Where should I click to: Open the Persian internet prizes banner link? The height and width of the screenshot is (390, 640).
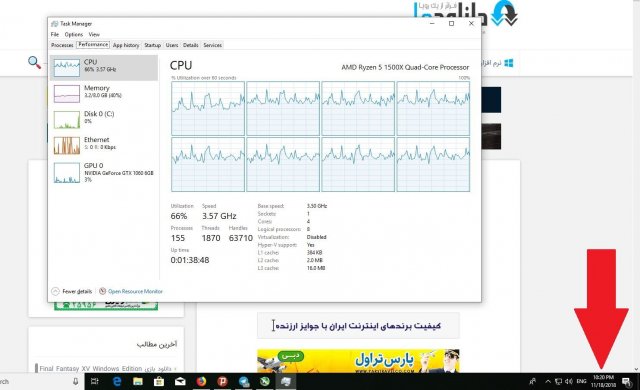click(x=358, y=326)
